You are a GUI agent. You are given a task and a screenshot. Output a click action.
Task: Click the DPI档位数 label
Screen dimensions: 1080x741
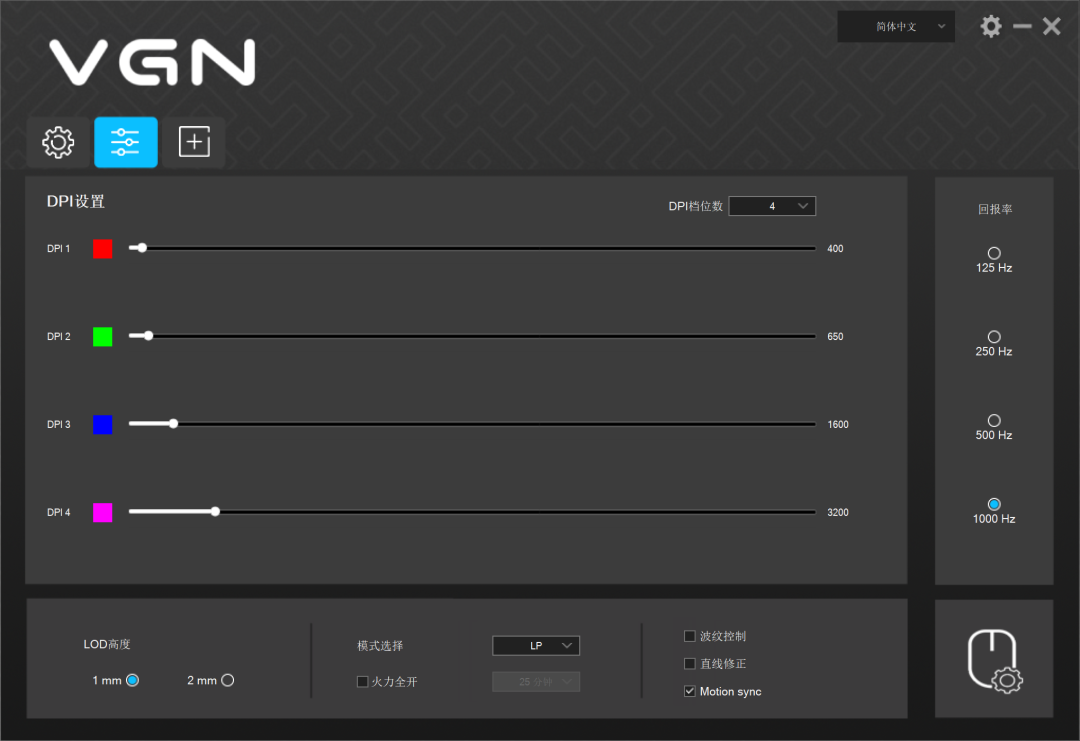[x=695, y=207]
